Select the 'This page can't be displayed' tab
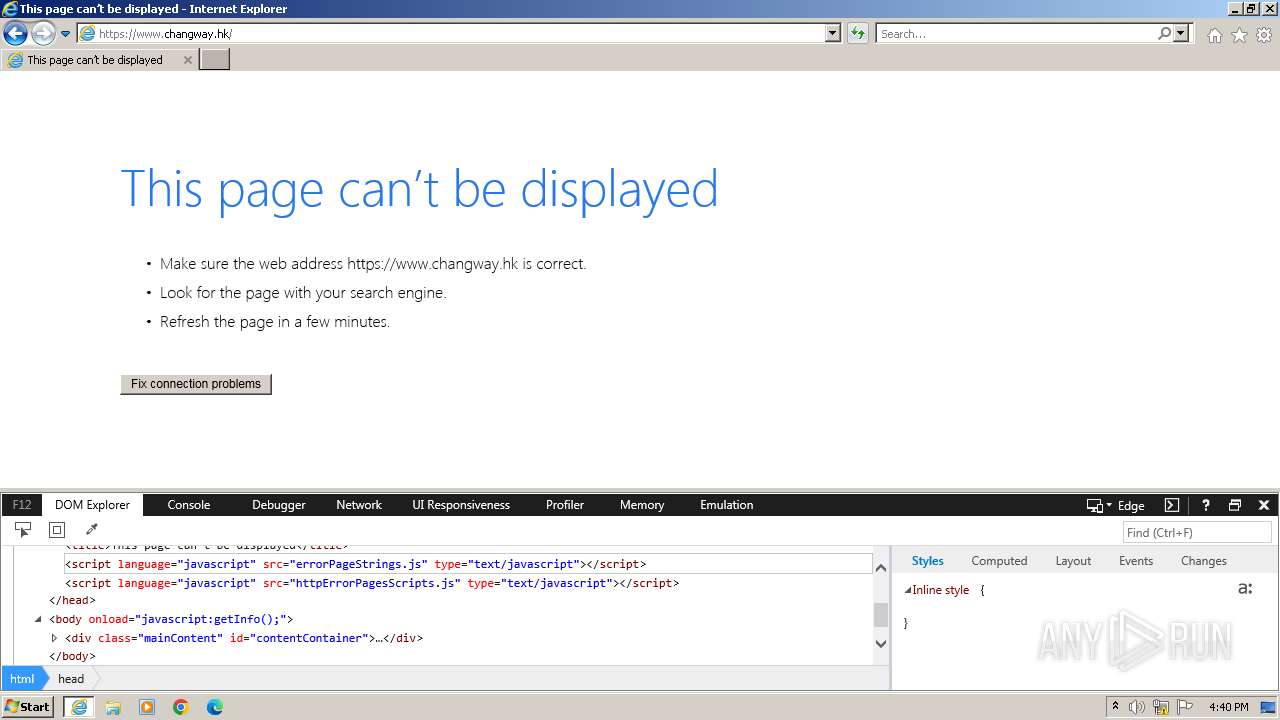 99,60
